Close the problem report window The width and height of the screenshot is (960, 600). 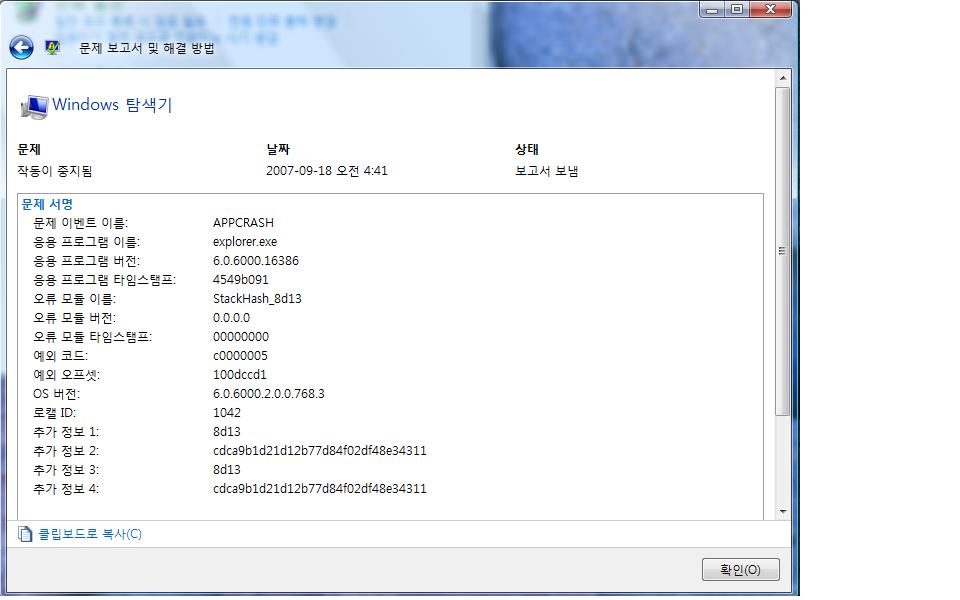[770, 9]
